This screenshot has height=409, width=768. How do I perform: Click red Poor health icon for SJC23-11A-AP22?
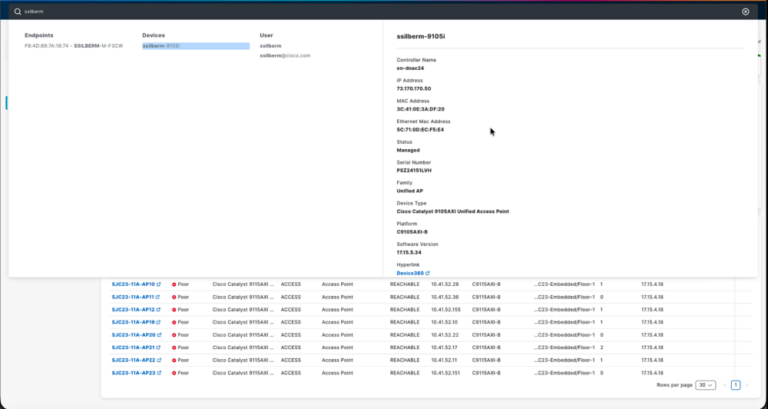tap(174, 361)
